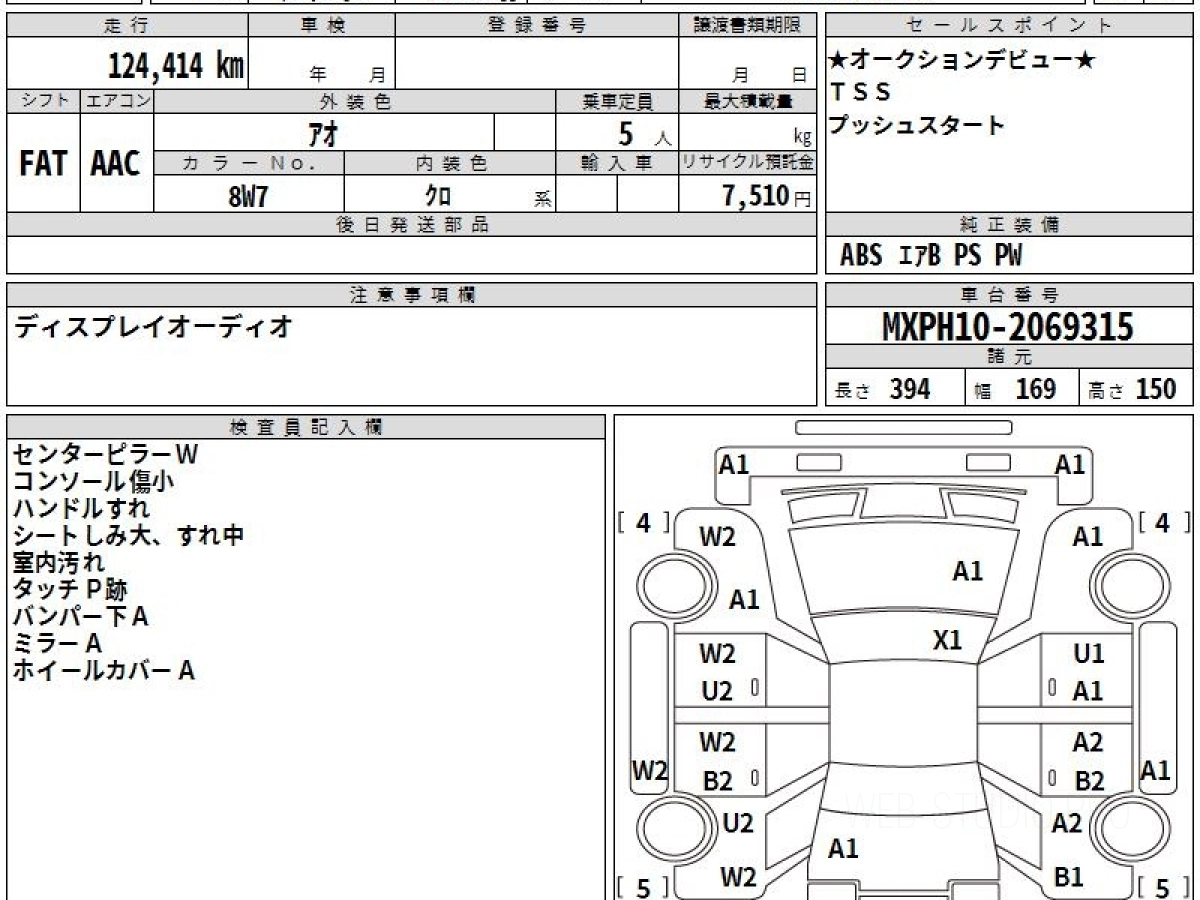
Task: Select inspector note ハンドルすれ
Action: [81, 508]
